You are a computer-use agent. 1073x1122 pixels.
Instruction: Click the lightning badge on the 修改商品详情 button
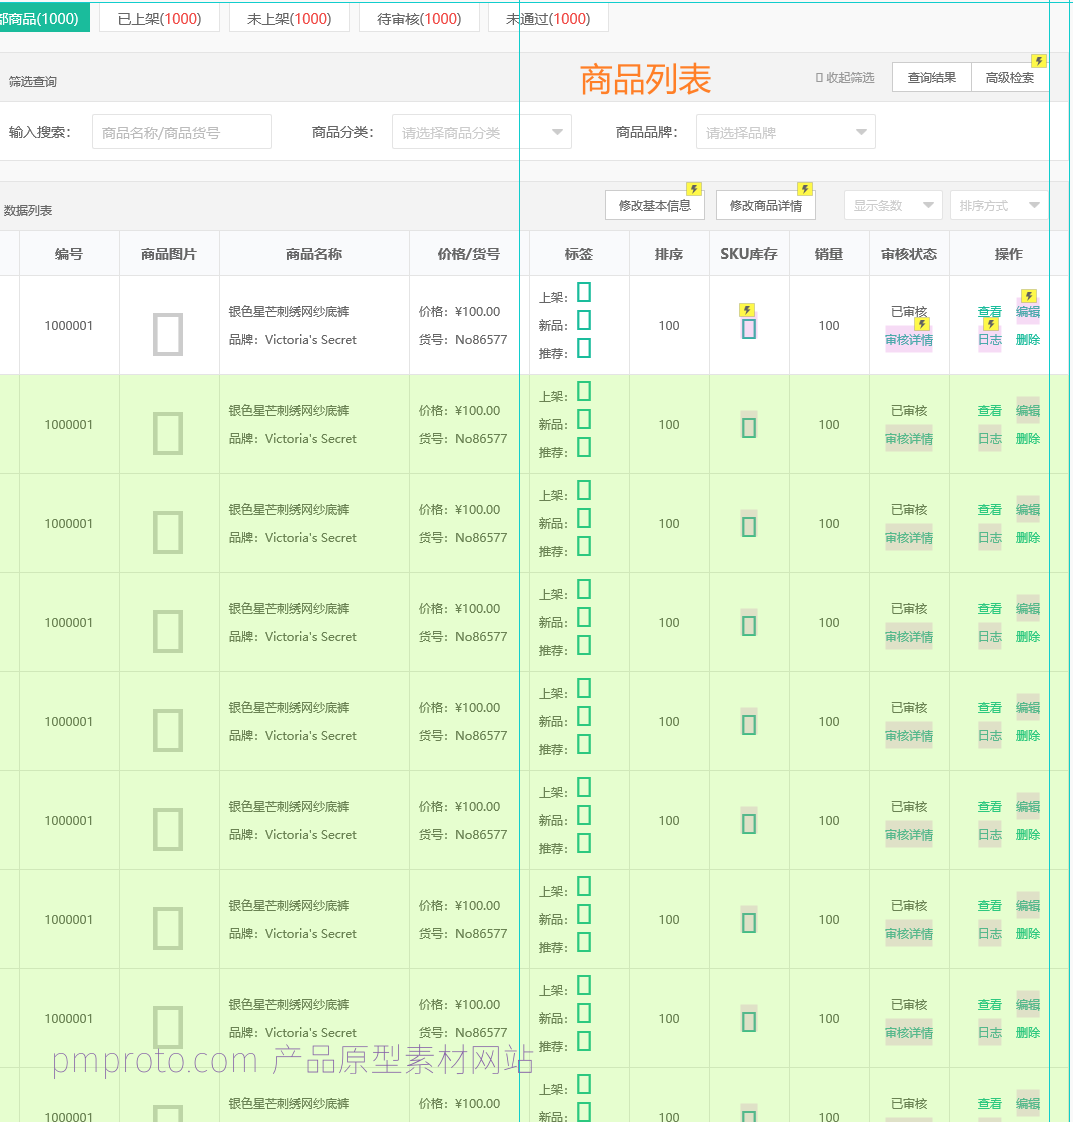(805, 189)
